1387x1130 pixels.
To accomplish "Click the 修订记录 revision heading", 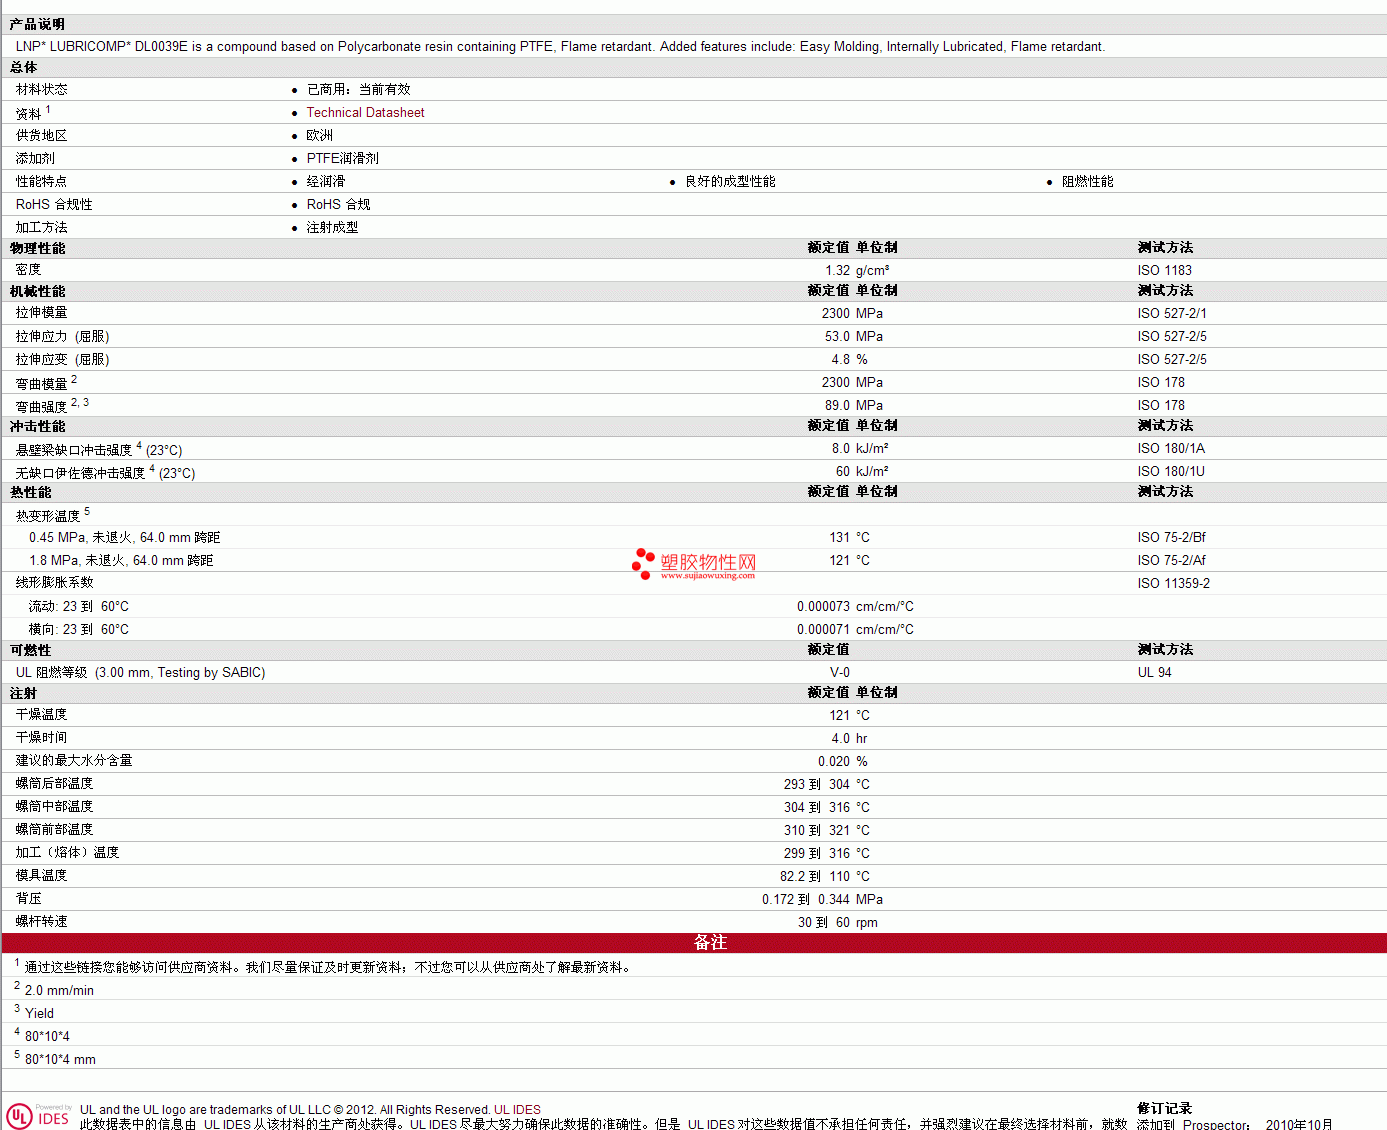I will pyautogui.click(x=1164, y=1109).
